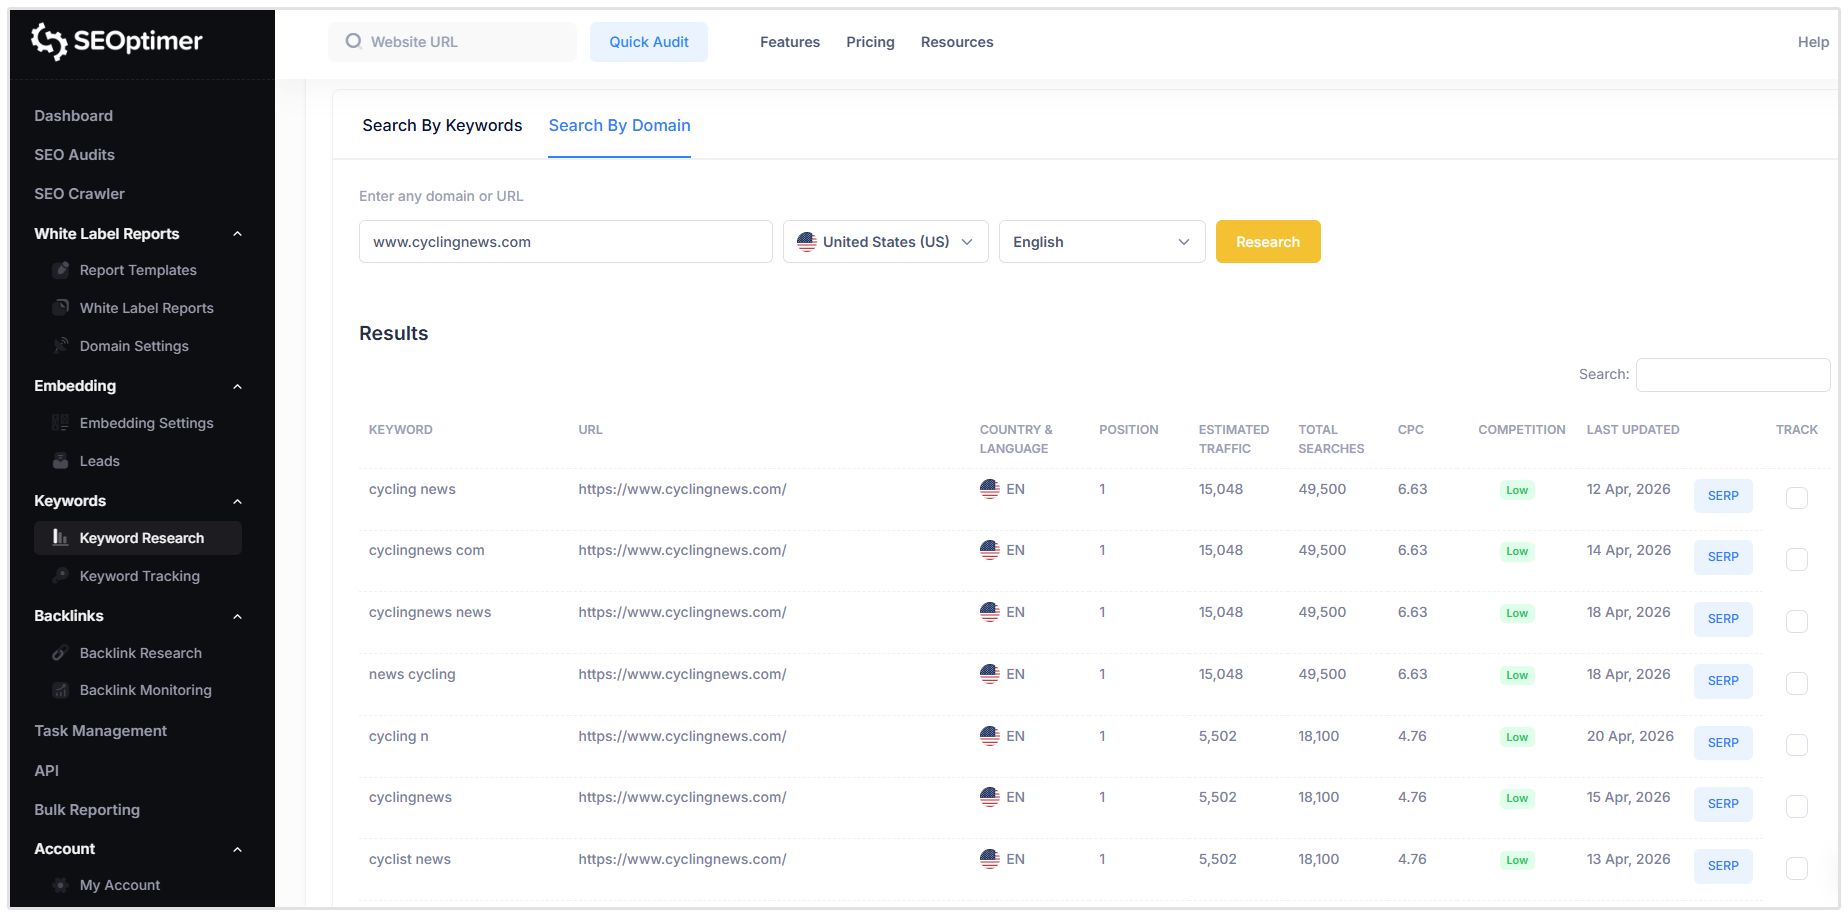Viewport: 1848px width, 917px height.
Task: Open the English language dropdown
Action: [1102, 242]
